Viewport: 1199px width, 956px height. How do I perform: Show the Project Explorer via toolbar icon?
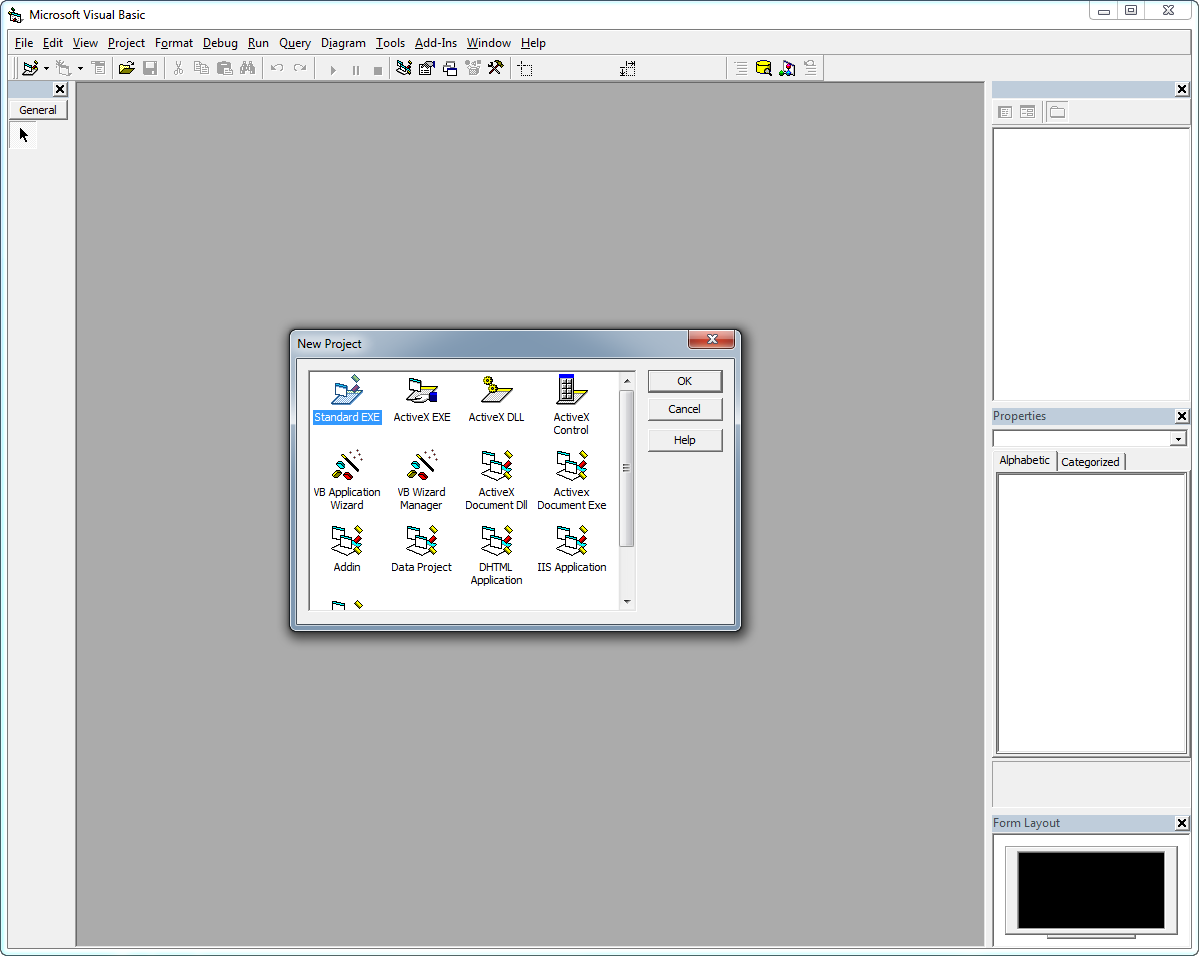click(404, 68)
